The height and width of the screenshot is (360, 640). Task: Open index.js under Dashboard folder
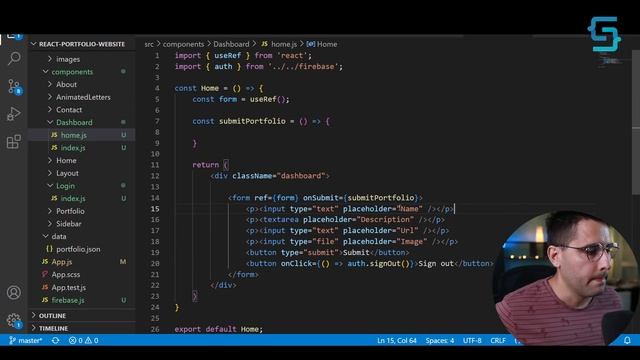pos(73,148)
